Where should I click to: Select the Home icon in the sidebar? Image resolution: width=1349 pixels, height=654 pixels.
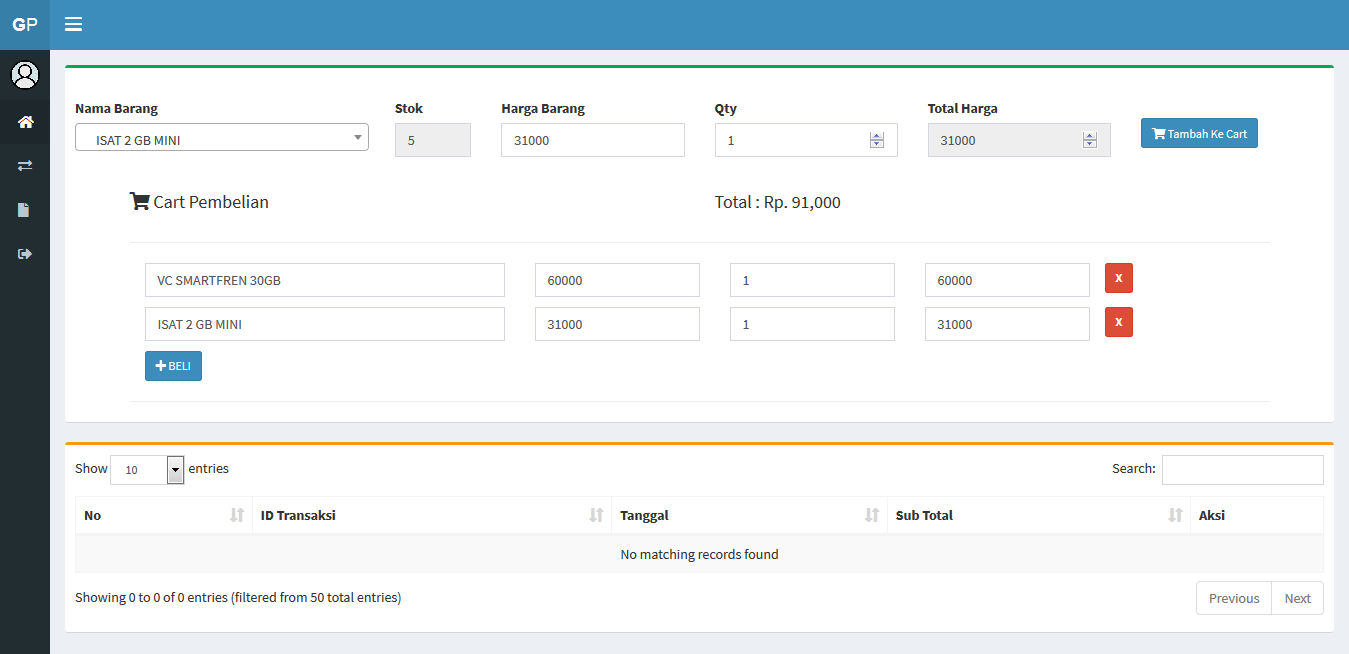click(x=24, y=122)
